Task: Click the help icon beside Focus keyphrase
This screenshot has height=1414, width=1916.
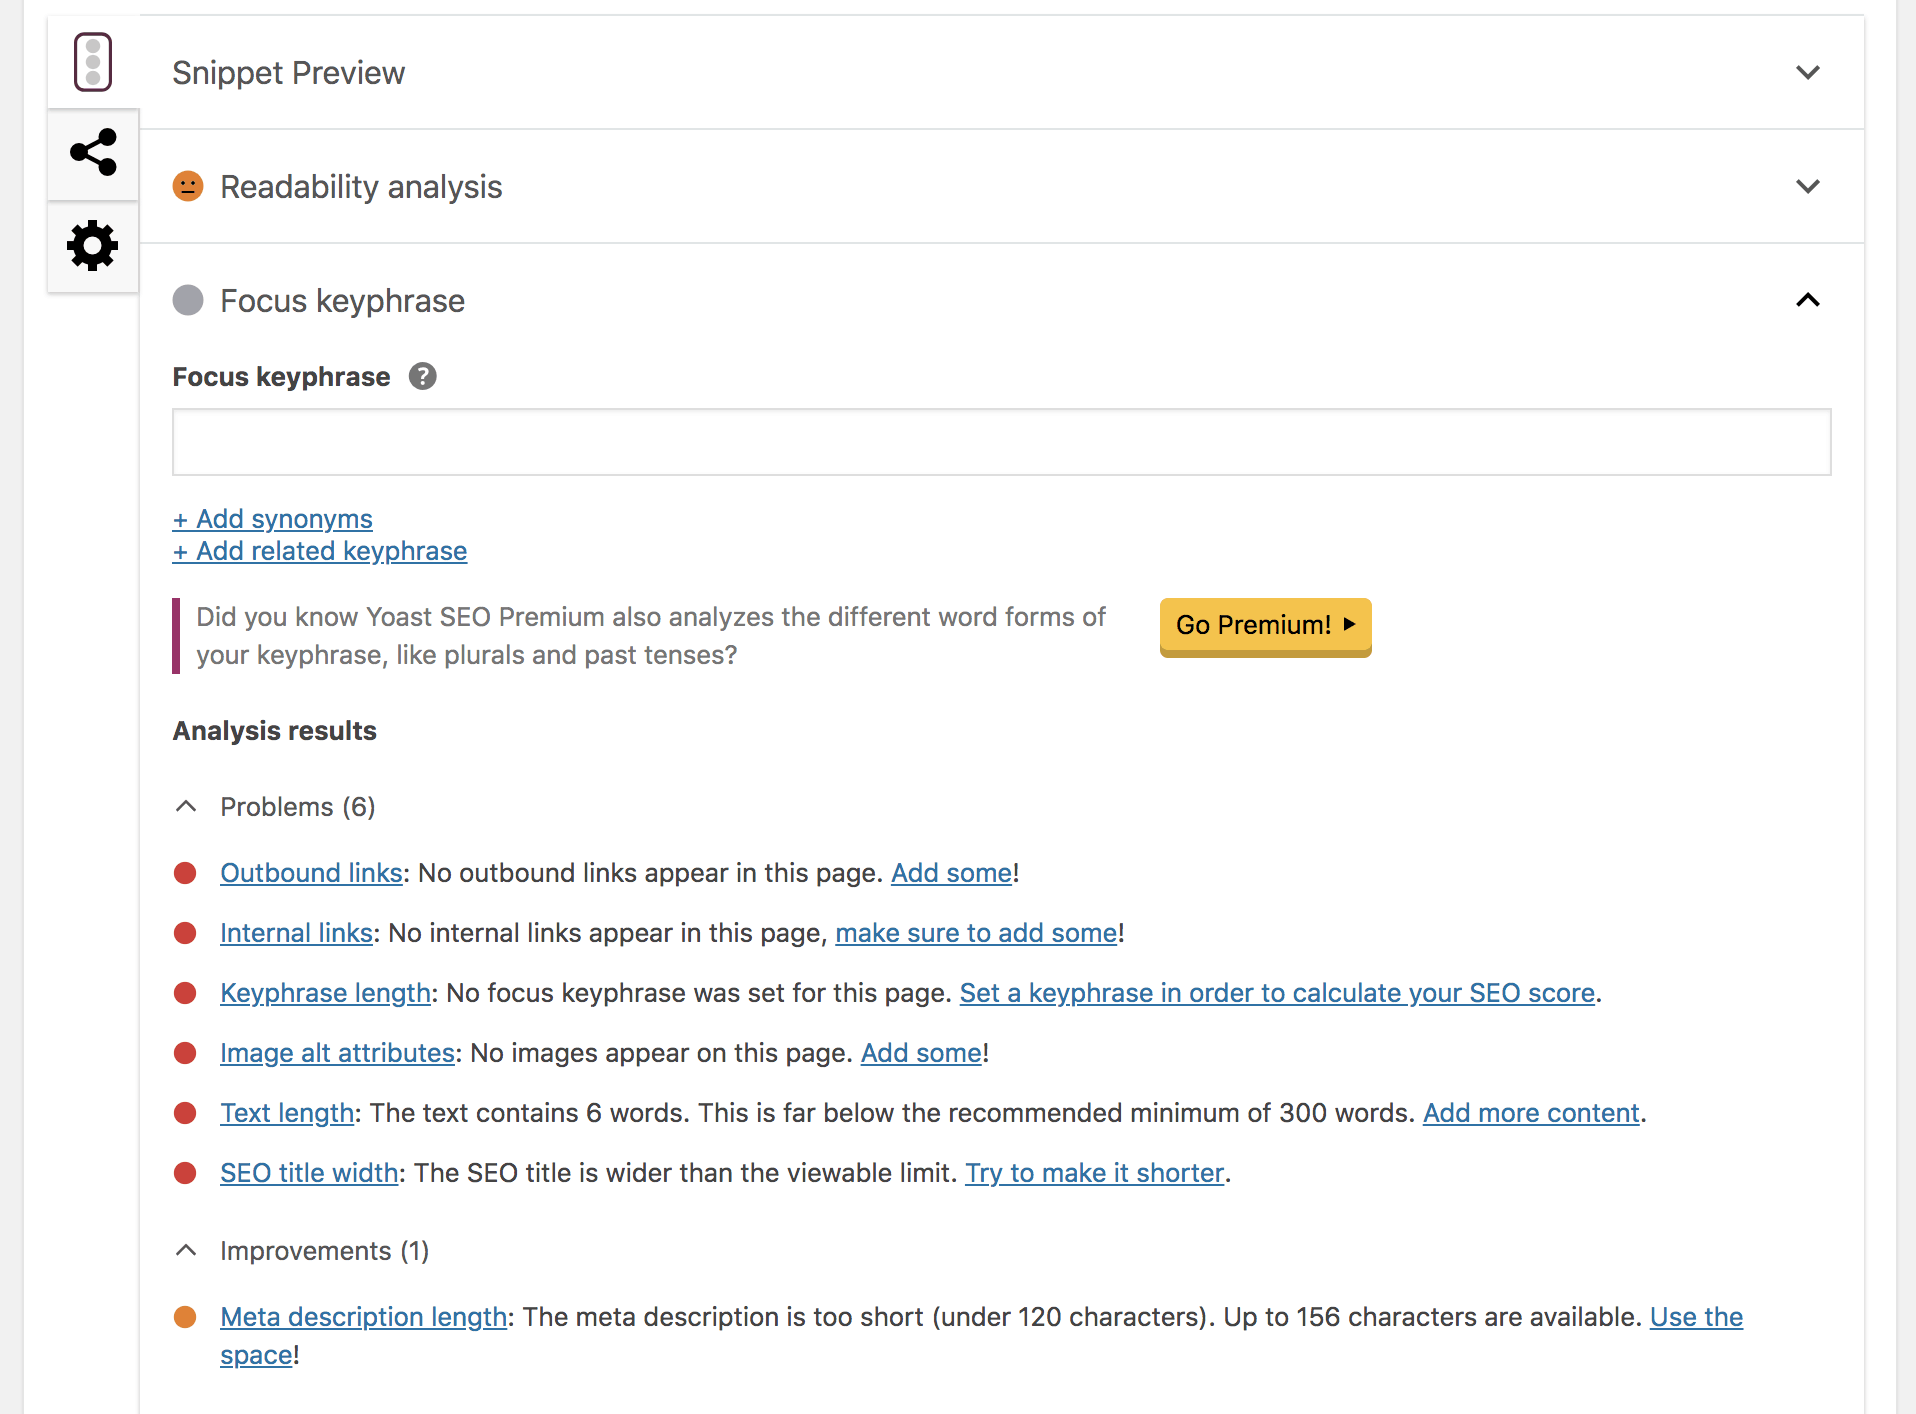Action: pyautogui.click(x=423, y=376)
